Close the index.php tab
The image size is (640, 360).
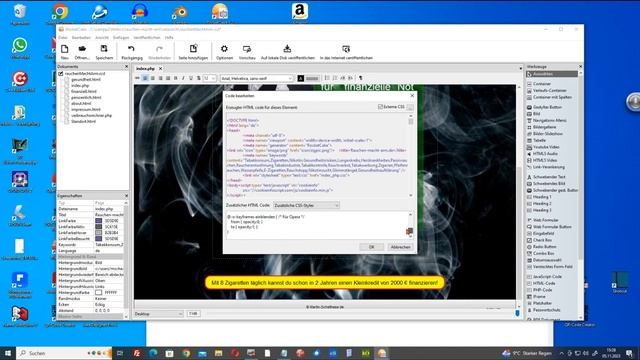tap(160, 69)
